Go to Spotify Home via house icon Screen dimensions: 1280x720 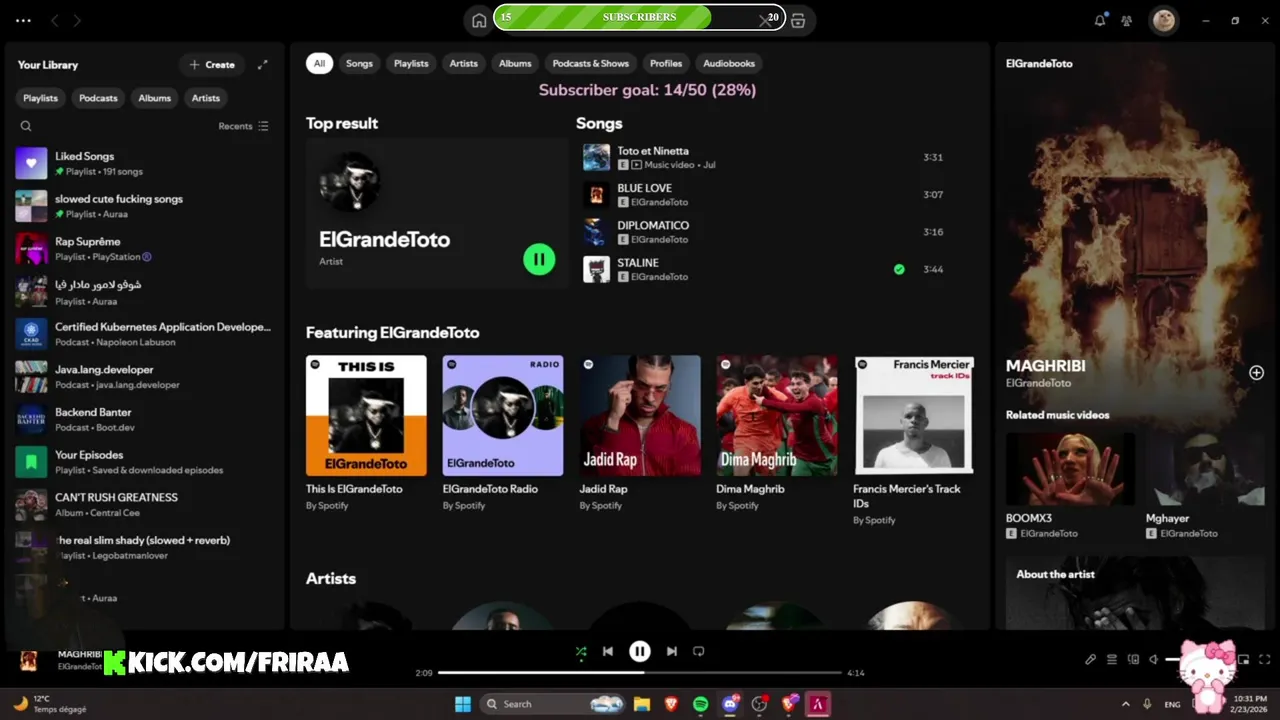479,20
